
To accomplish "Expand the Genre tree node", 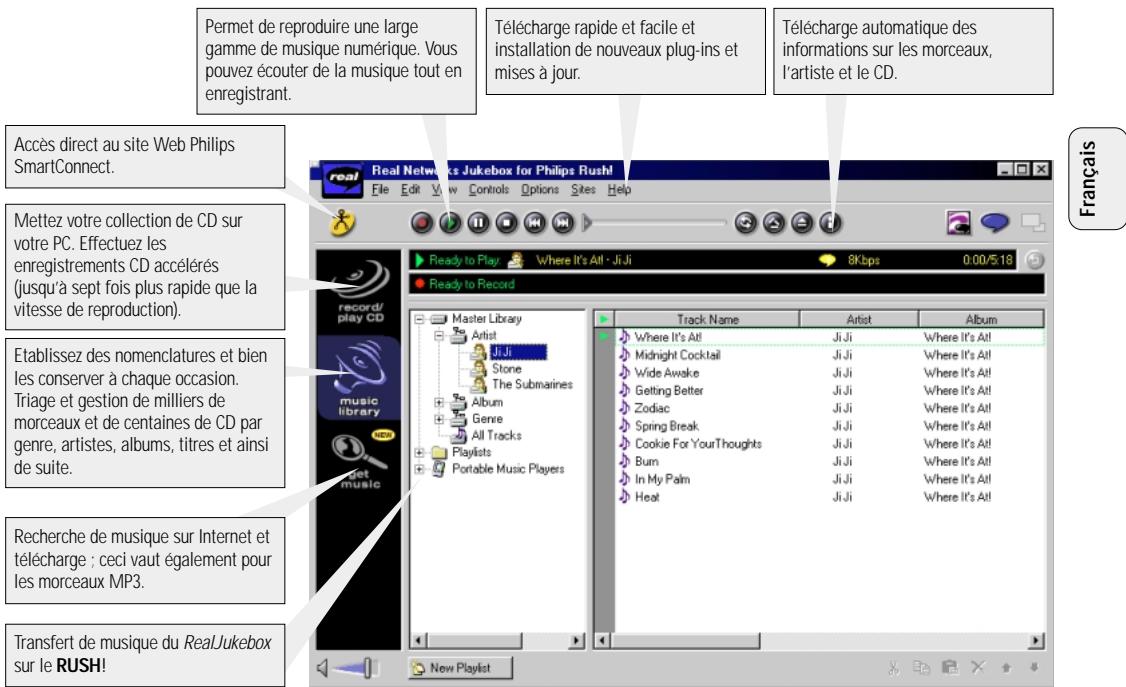I will coord(439,419).
